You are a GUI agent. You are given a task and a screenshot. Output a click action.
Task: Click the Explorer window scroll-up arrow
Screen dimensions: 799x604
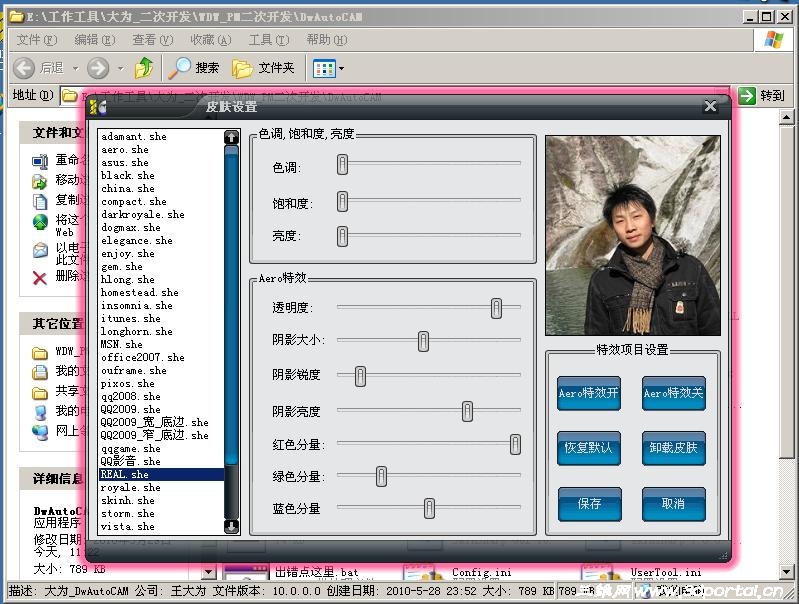(787, 118)
